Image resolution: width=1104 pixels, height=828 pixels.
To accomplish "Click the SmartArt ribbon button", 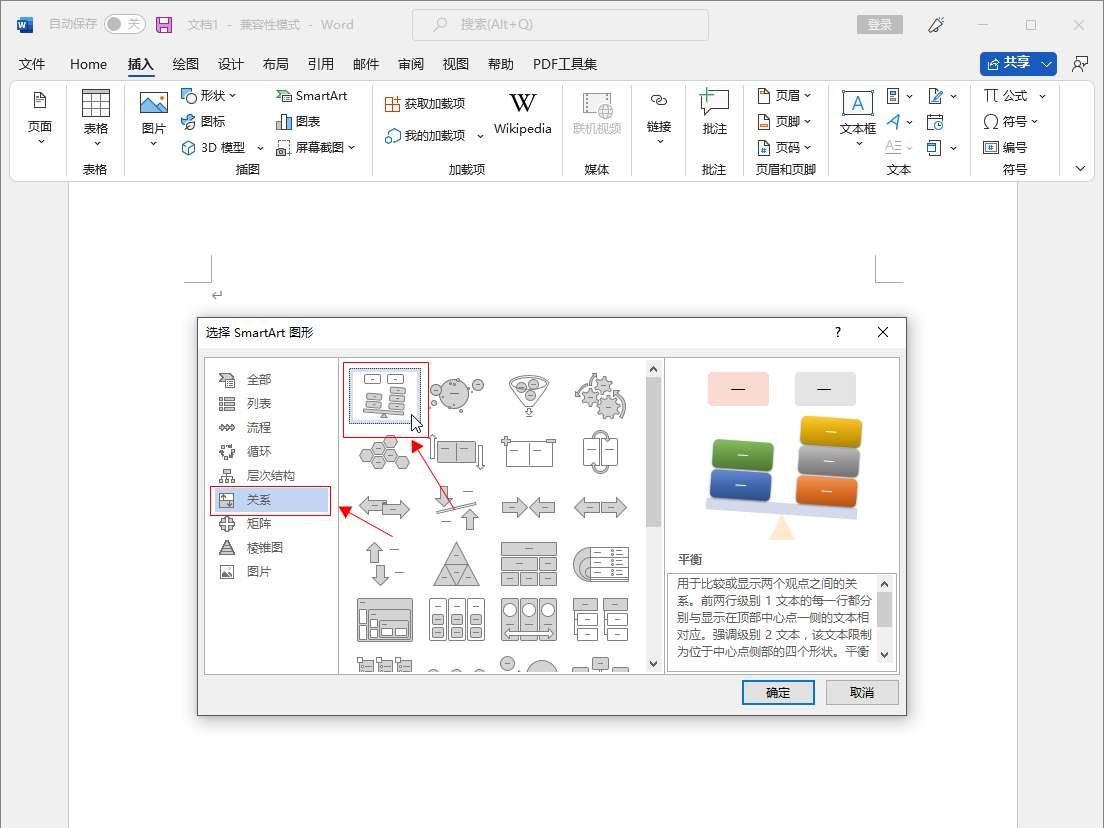I will [312, 95].
